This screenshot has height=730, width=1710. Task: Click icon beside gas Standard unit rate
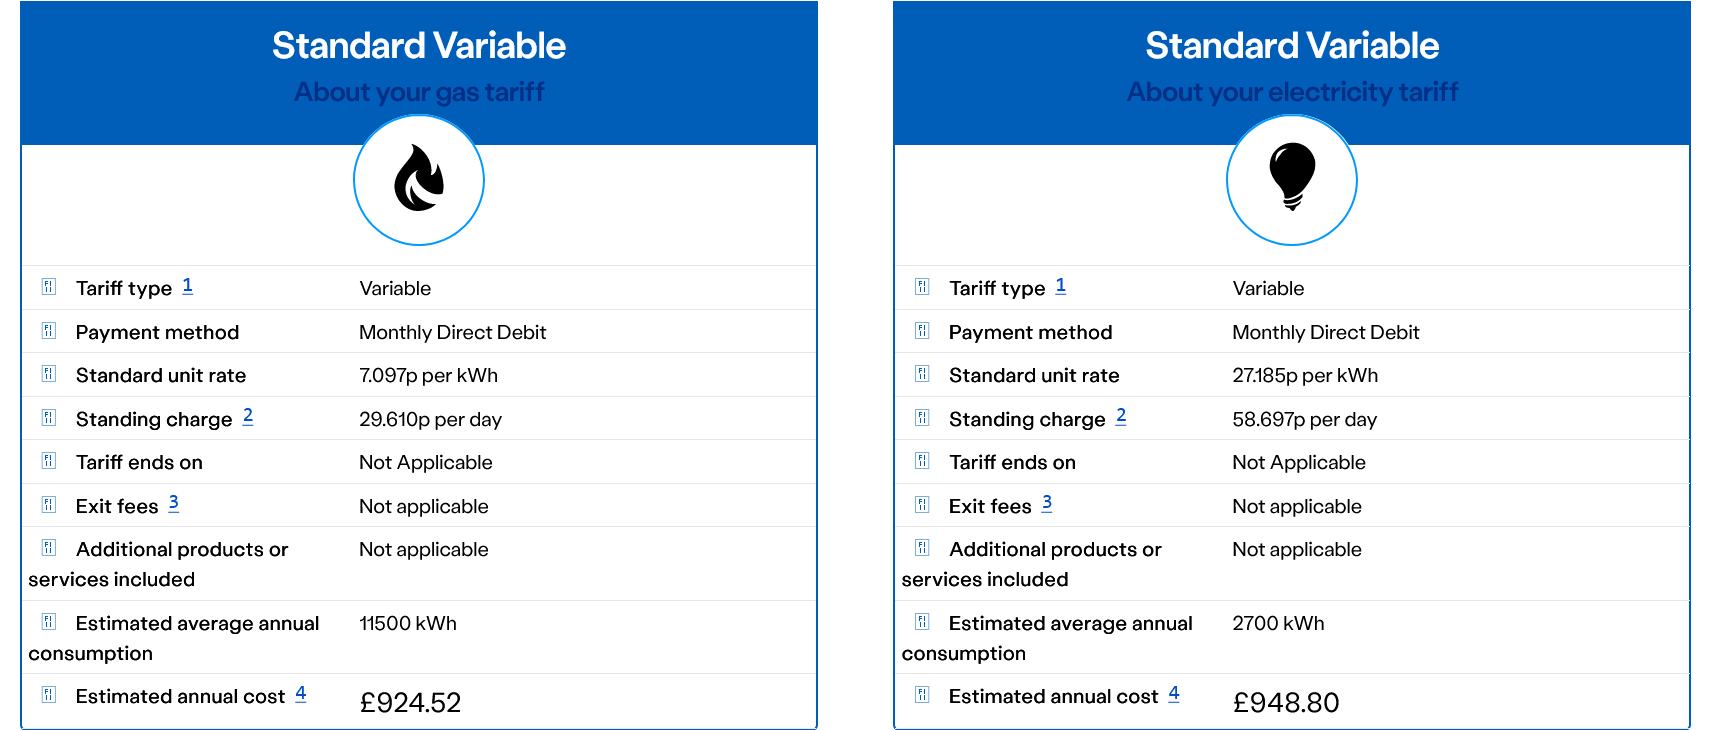pyautogui.click(x=49, y=374)
